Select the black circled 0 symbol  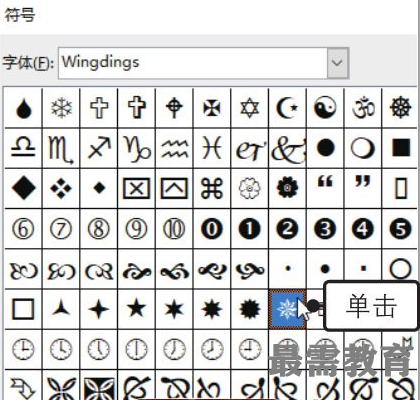[x=212, y=229]
